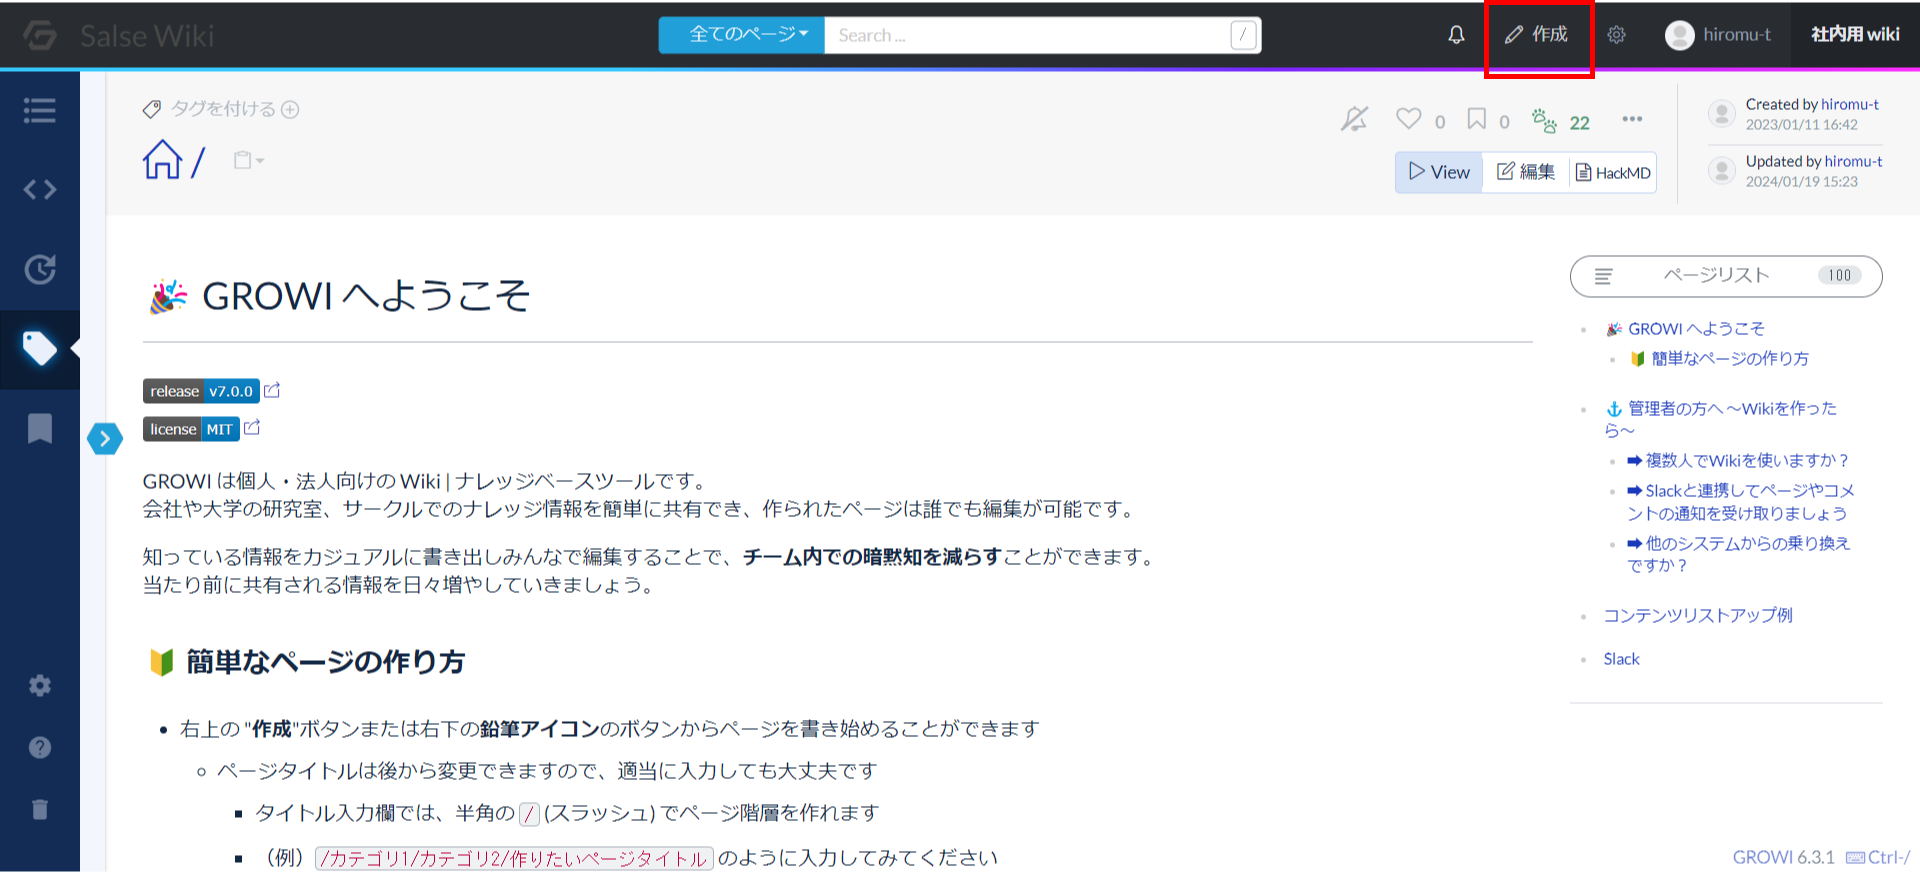The width and height of the screenshot is (1920, 872).
Task: Open external link icon beside release badge
Action: [x=272, y=390]
